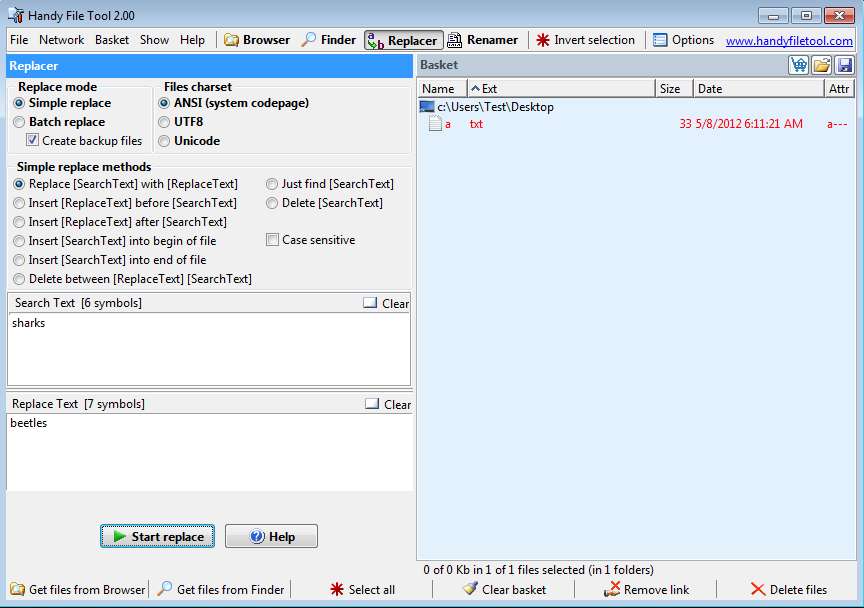
Task: Click the Help button beside Start replace
Action: click(x=271, y=536)
